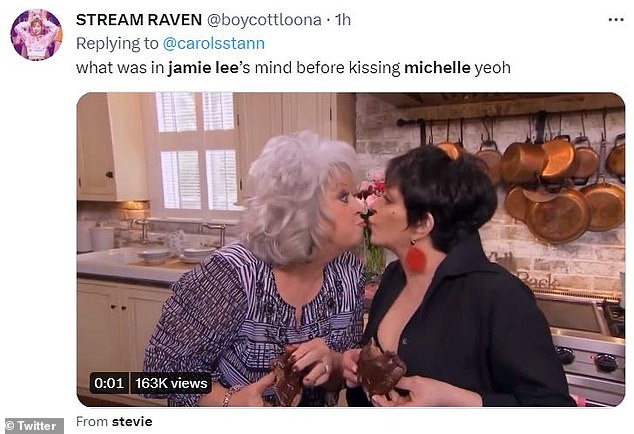The image size is (634, 434).
Task: Select the bold 'michelle' text
Action: (x=437, y=68)
